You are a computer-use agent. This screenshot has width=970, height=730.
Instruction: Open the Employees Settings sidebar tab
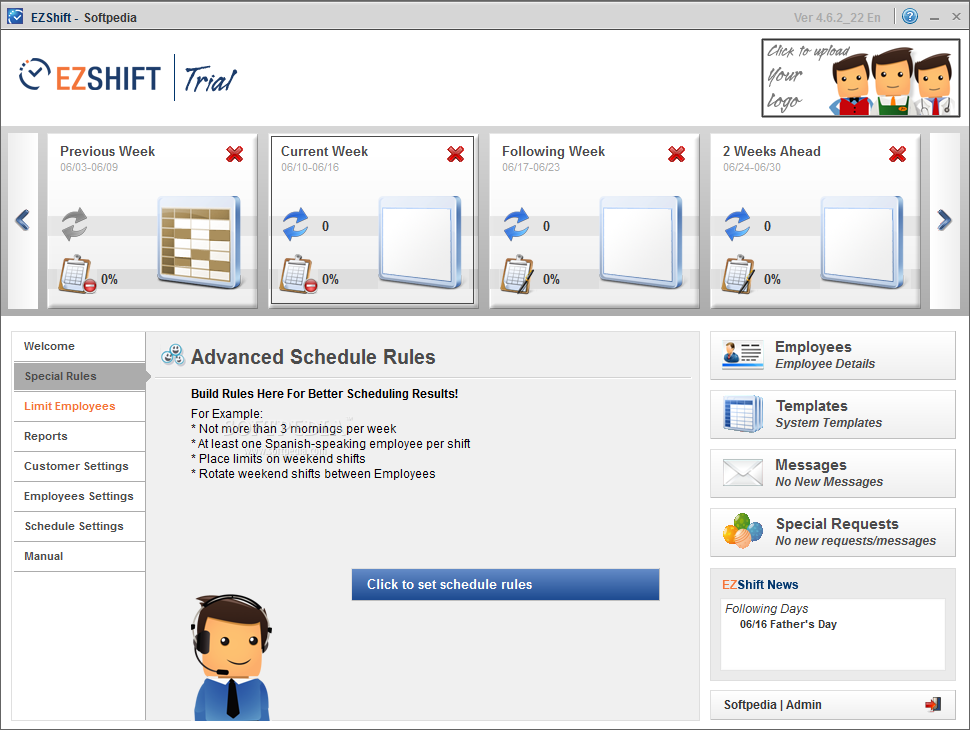pyautogui.click(x=79, y=496)
